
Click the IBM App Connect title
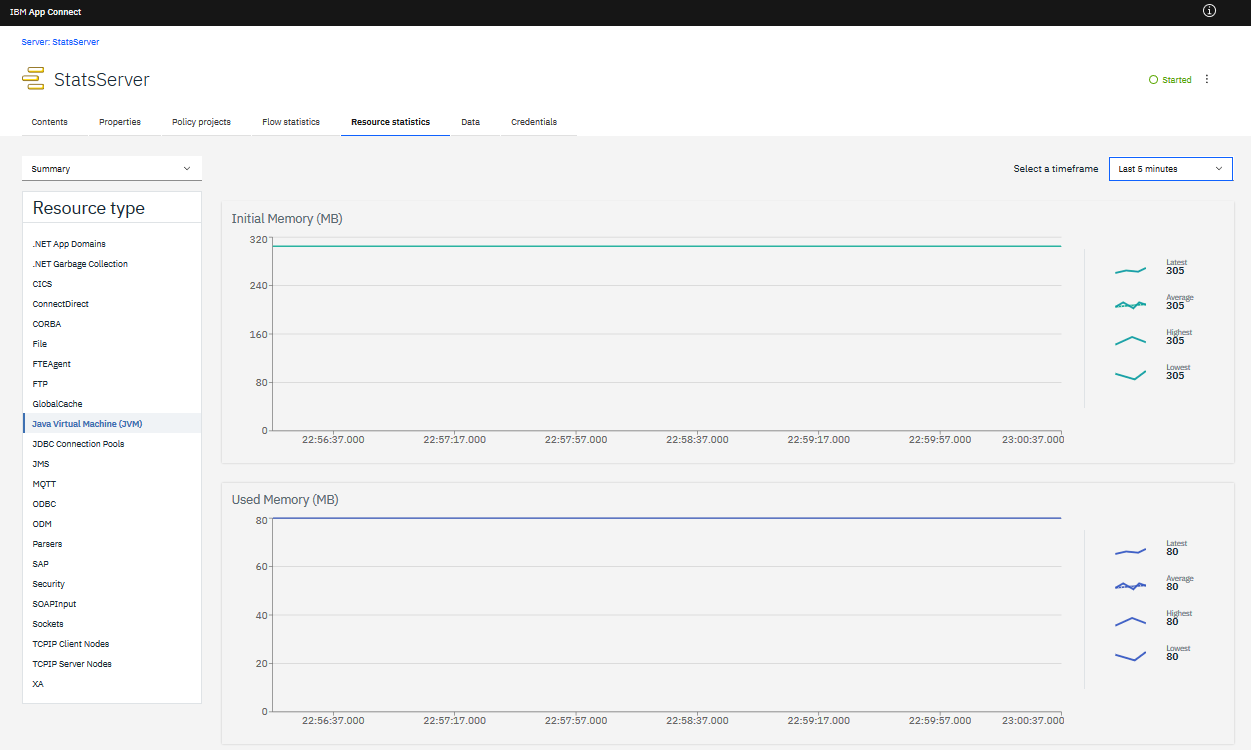pos(46,12)
